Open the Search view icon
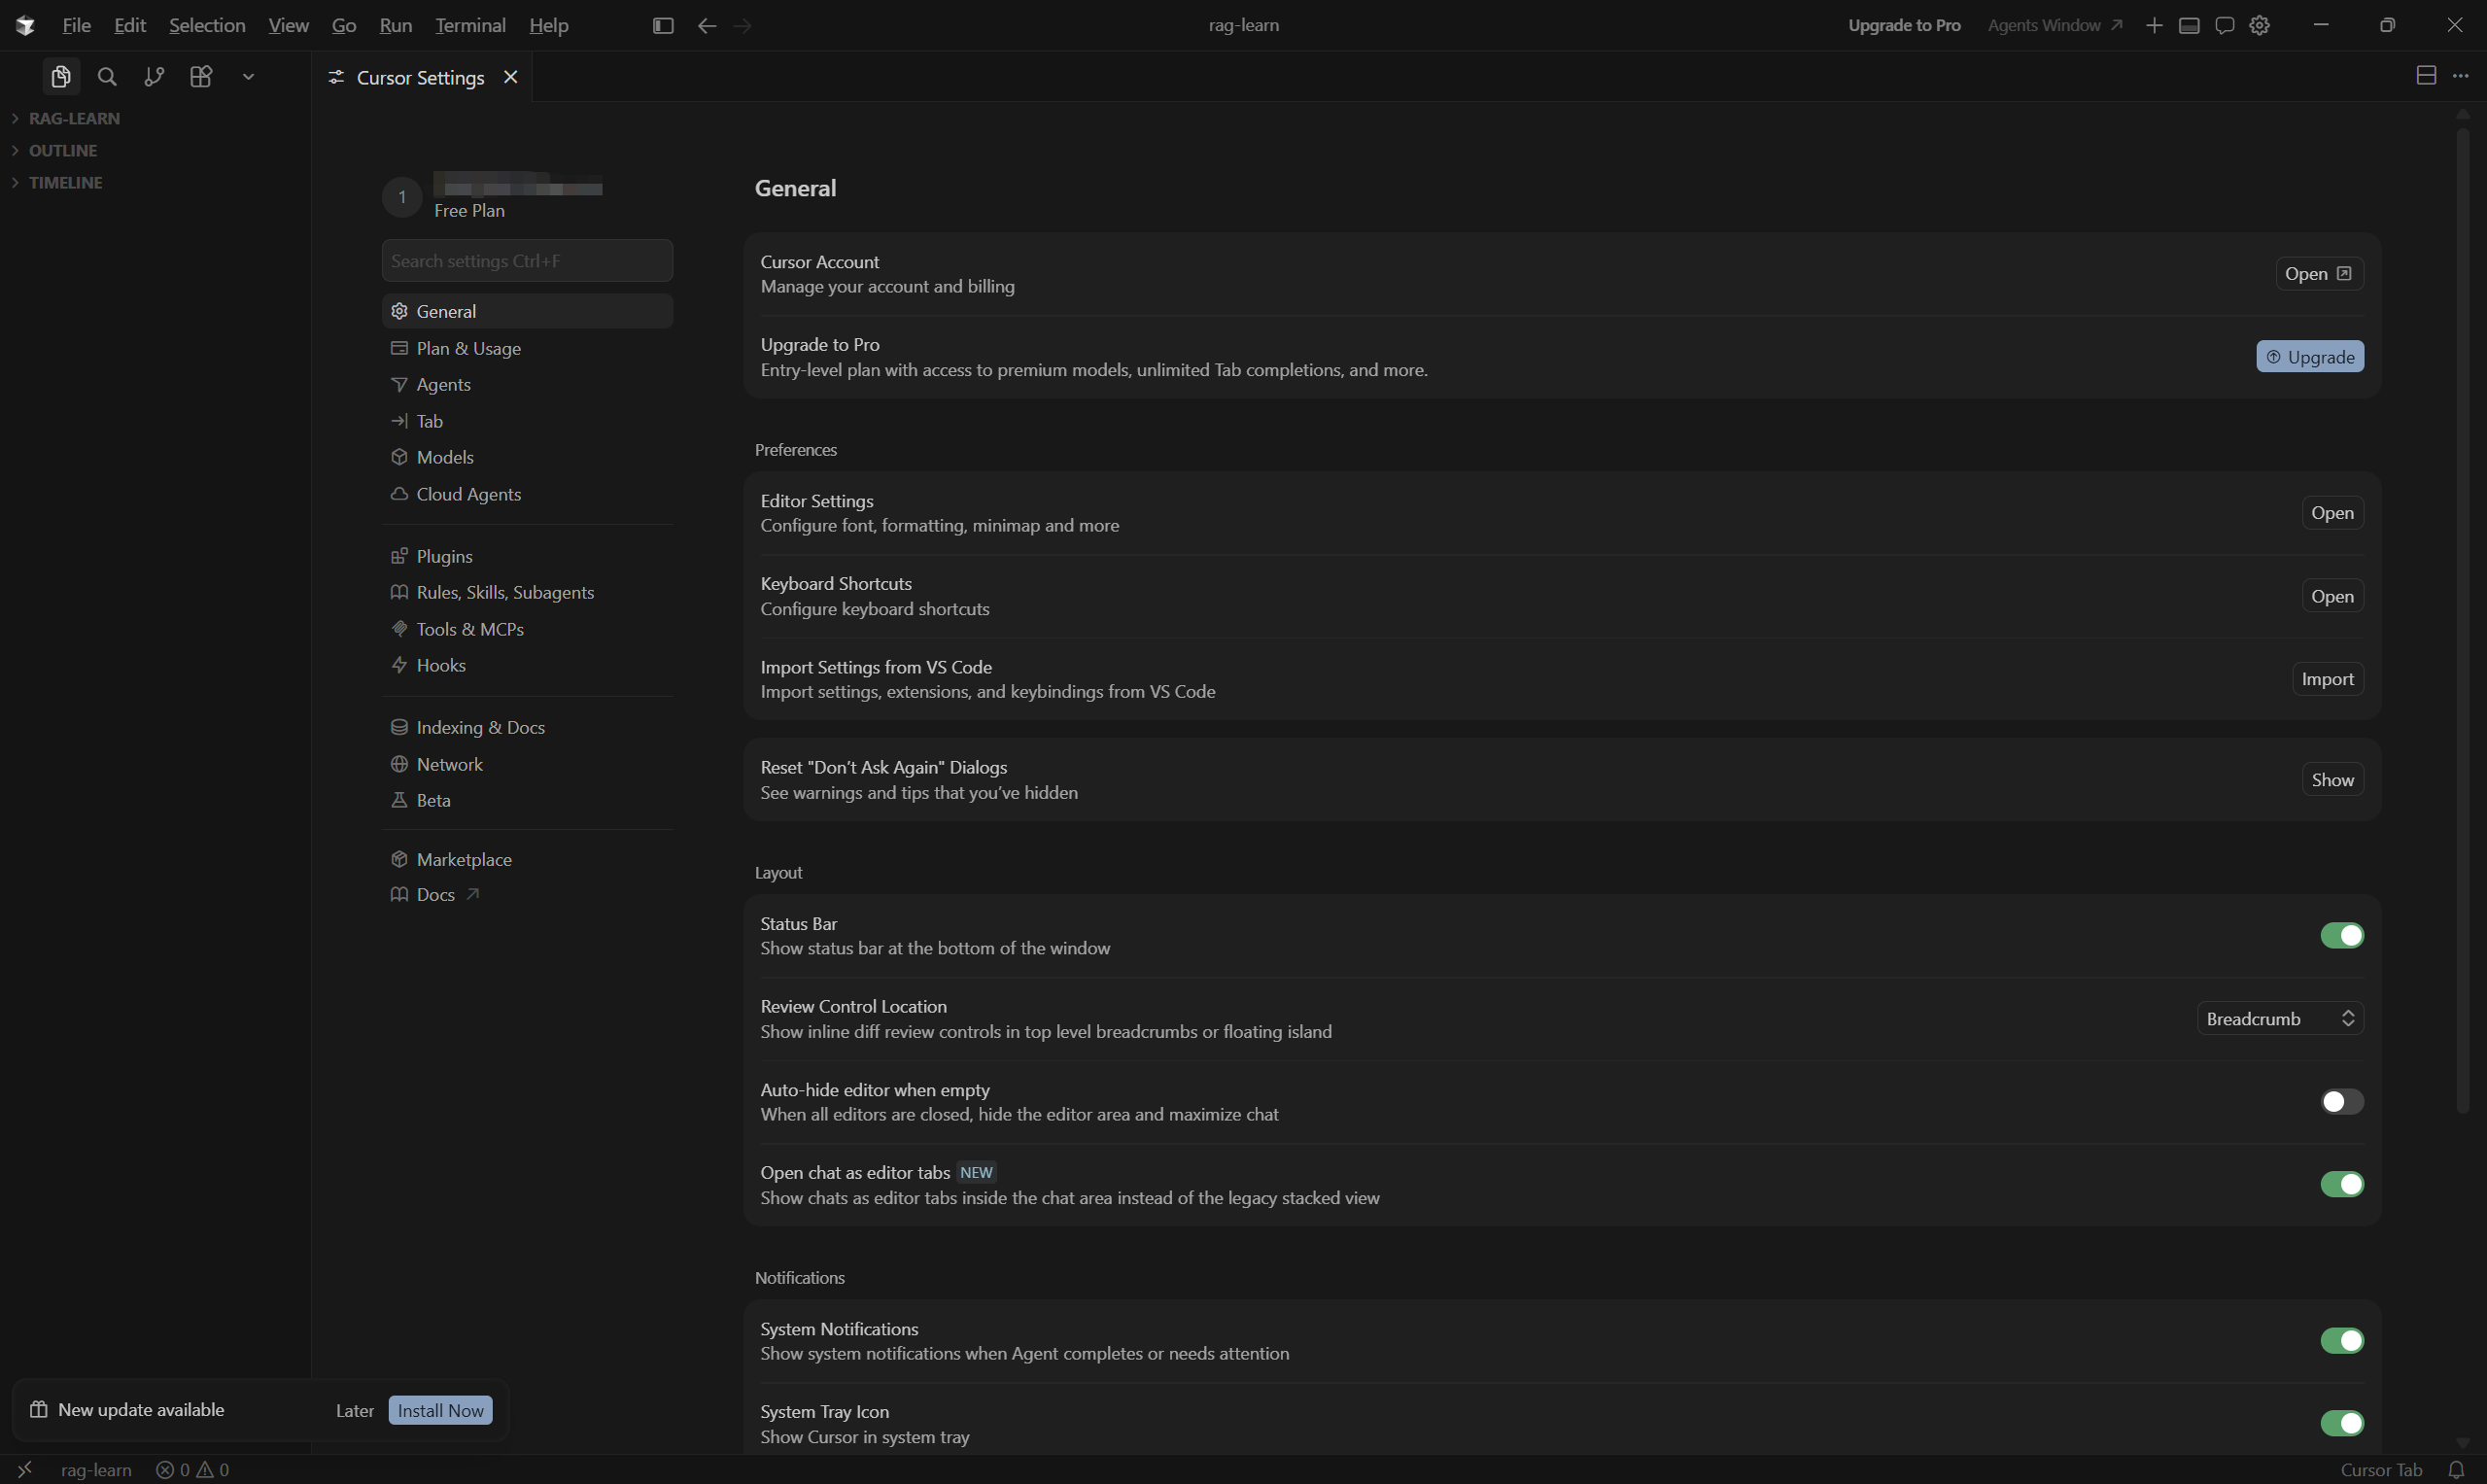Image resolution: width=2487 pixels, height=1484 pixels. point(107,77)
